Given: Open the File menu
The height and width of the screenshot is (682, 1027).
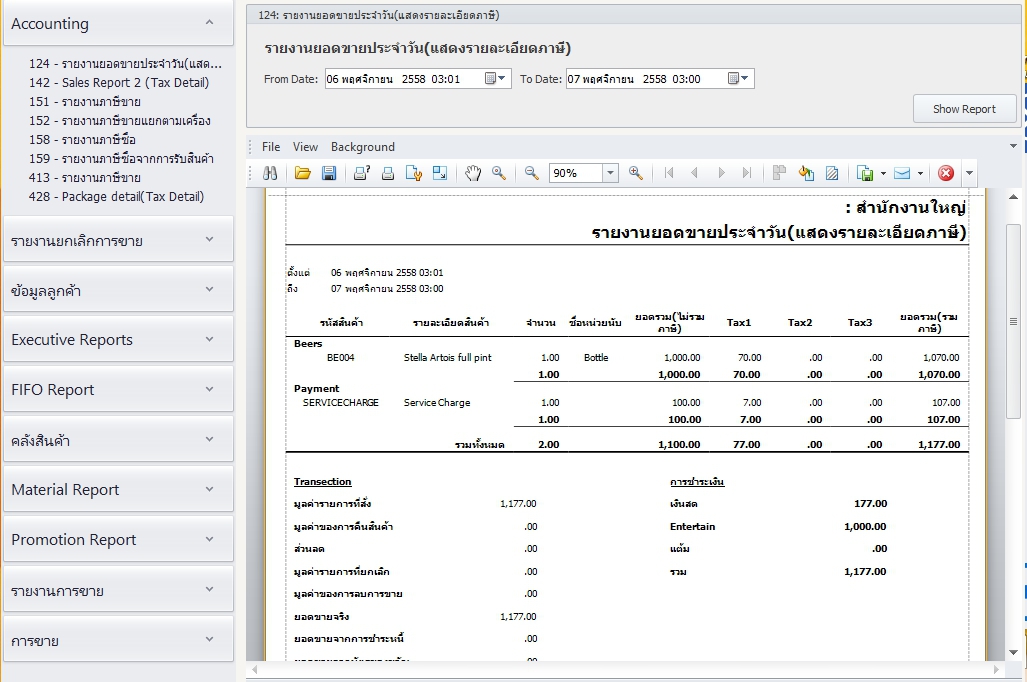Looking at the screenshot, I should click(271, 147).
